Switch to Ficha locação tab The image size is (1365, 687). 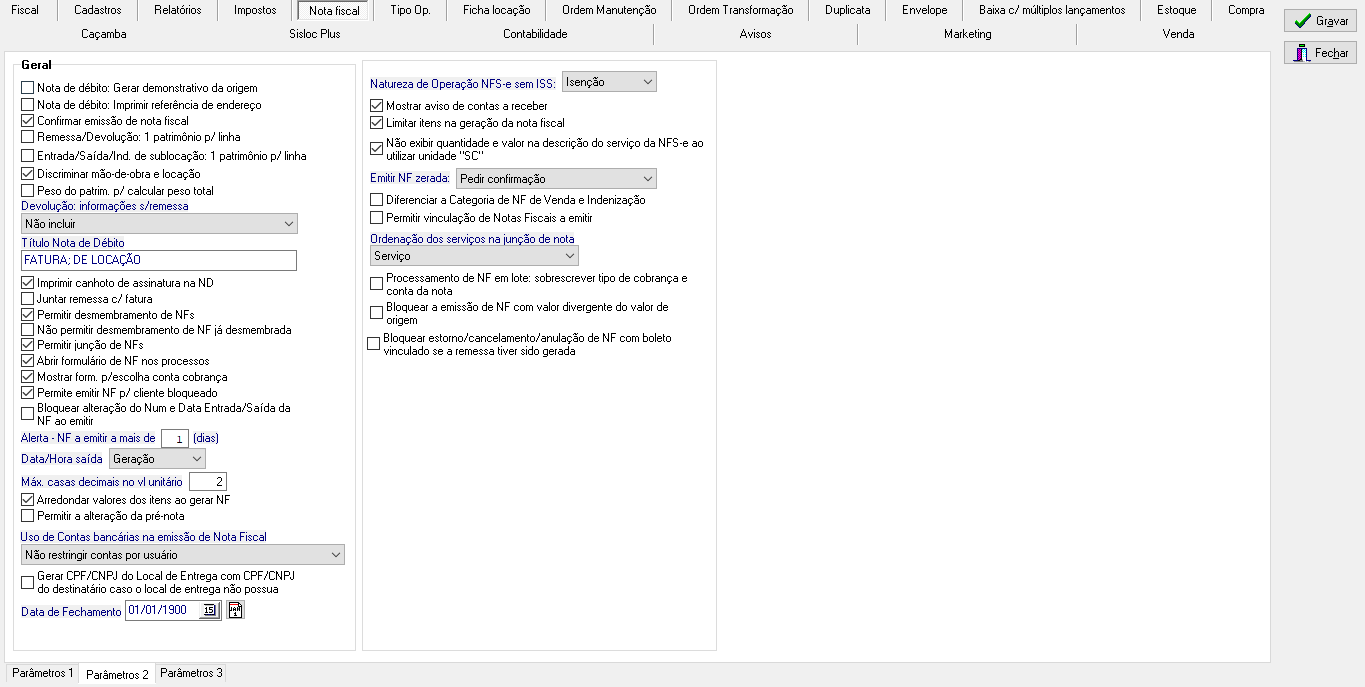[x=497, y=10]
